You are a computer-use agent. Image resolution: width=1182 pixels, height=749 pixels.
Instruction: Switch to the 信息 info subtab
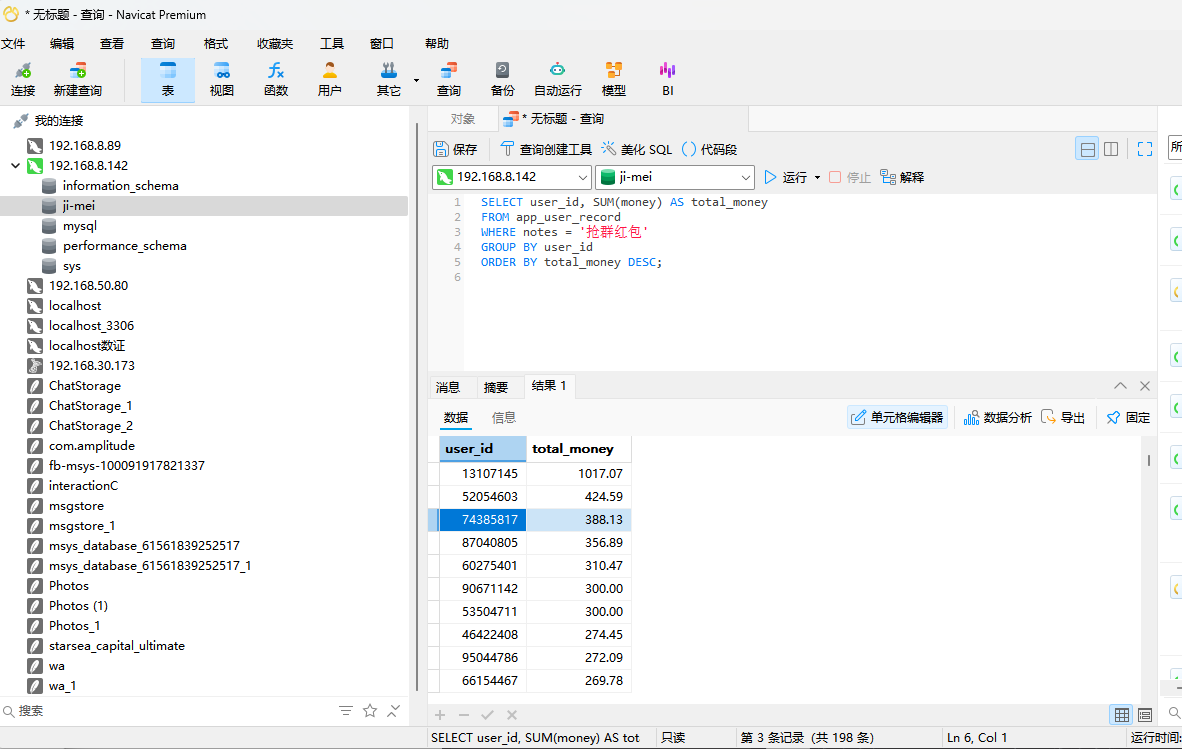point(504,417)
